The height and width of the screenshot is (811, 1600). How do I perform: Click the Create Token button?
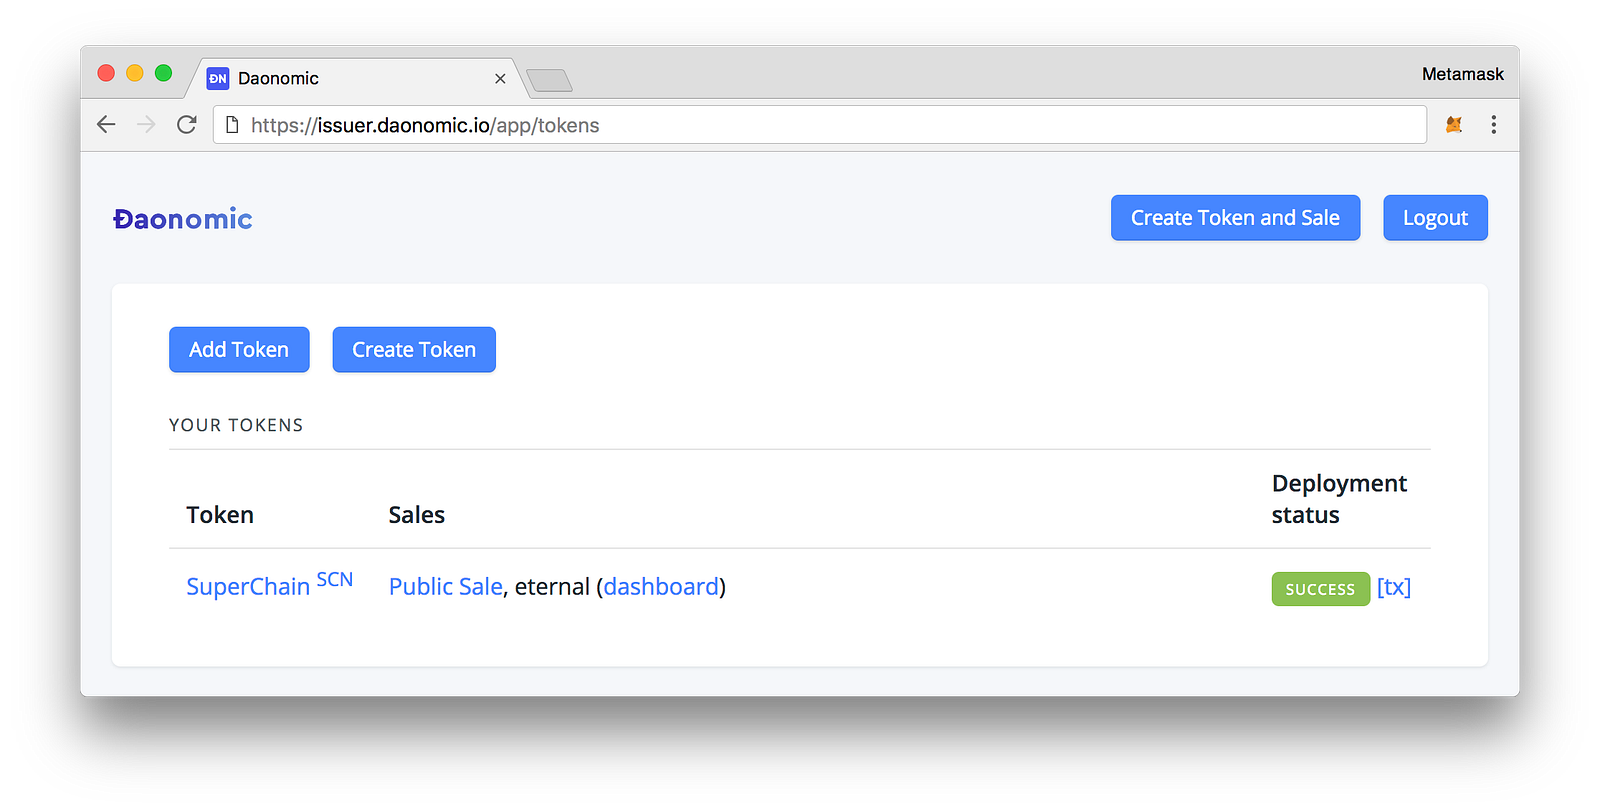click(414, 350)
